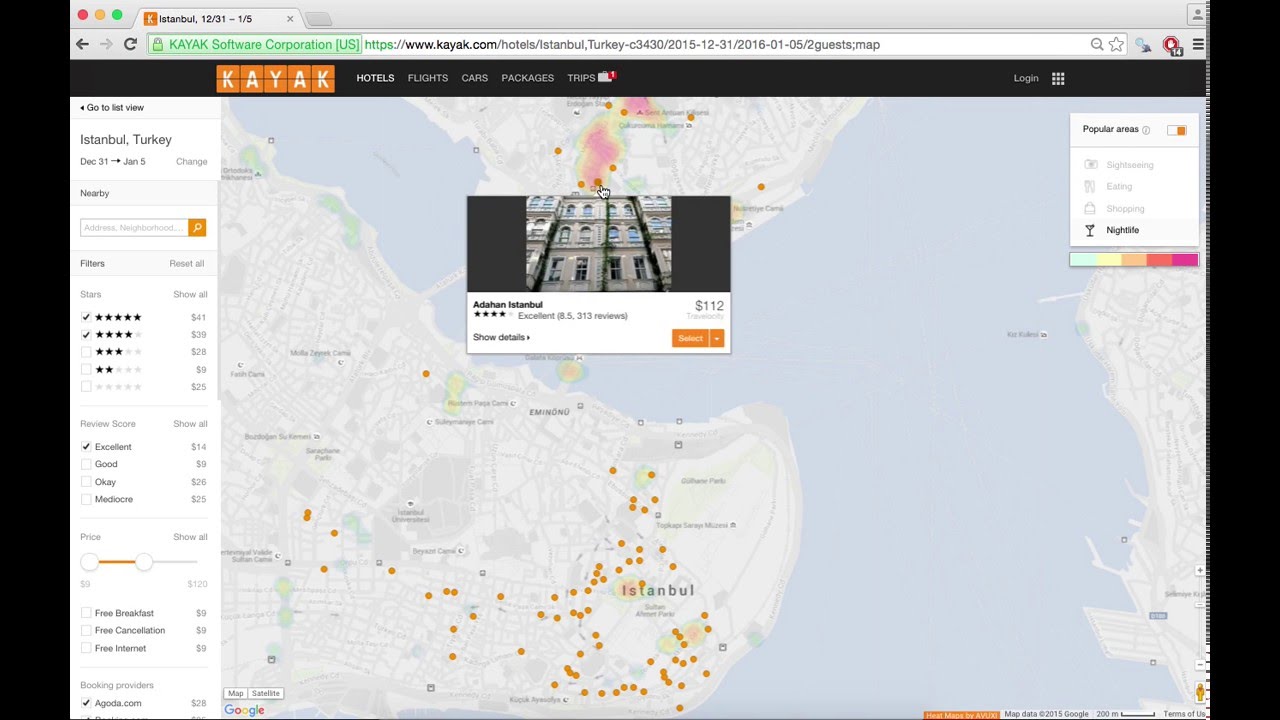The image size is (1280, 720).
Task: Bookmark this page with the star icon
Action: click(x=1116, y=44)
